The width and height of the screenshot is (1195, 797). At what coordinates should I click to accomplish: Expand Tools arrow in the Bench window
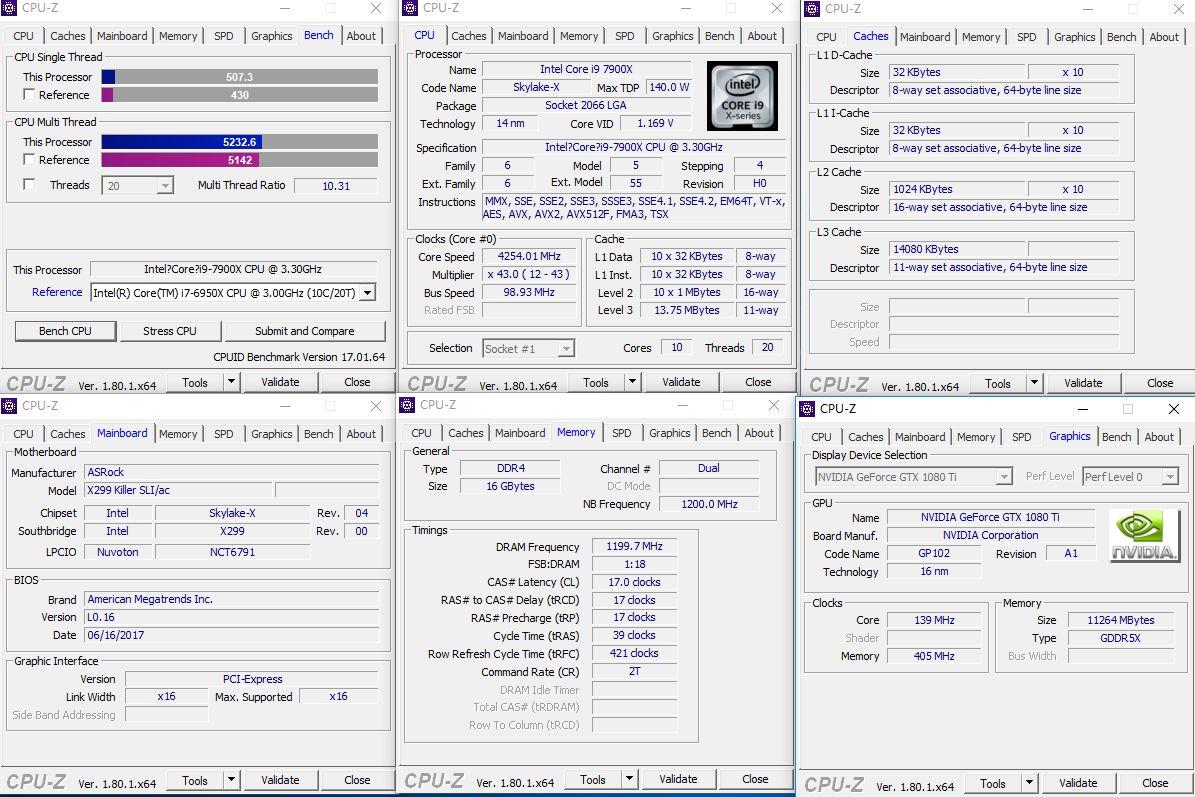(231, 382)
